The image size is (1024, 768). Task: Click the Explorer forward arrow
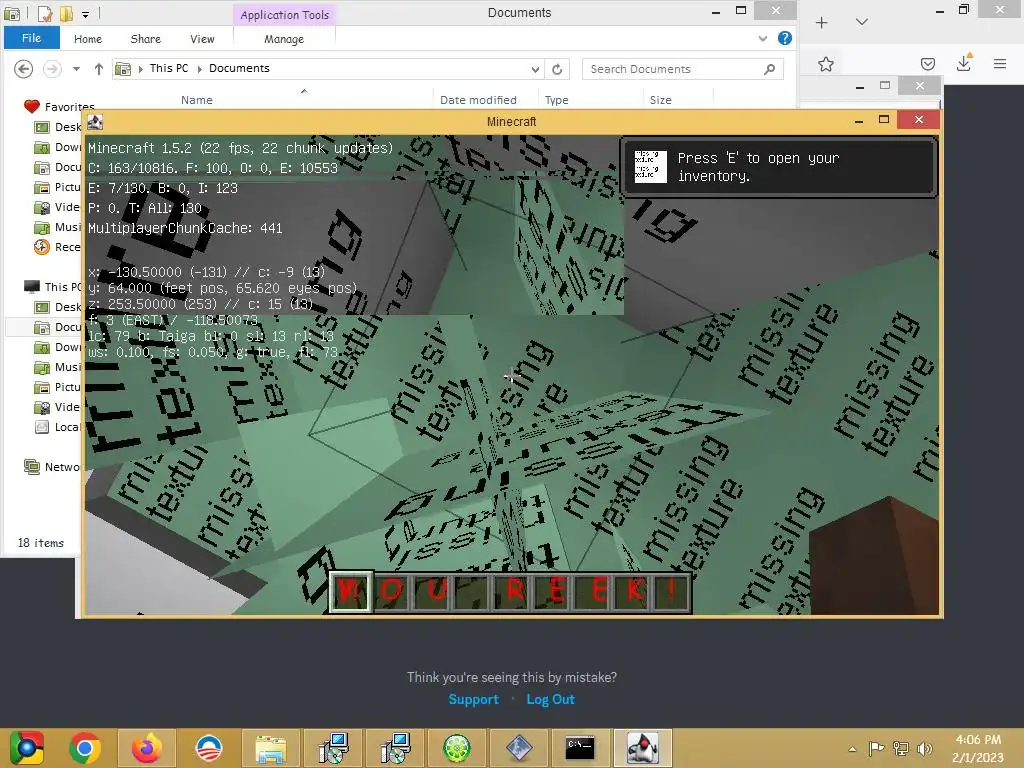tap(52, 69)
